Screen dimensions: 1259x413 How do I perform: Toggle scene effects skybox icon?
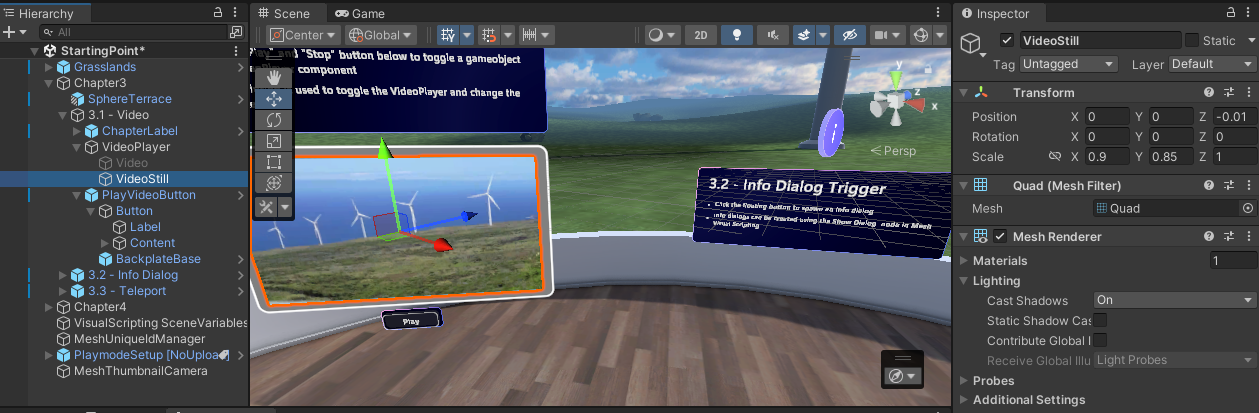(802, 35)
